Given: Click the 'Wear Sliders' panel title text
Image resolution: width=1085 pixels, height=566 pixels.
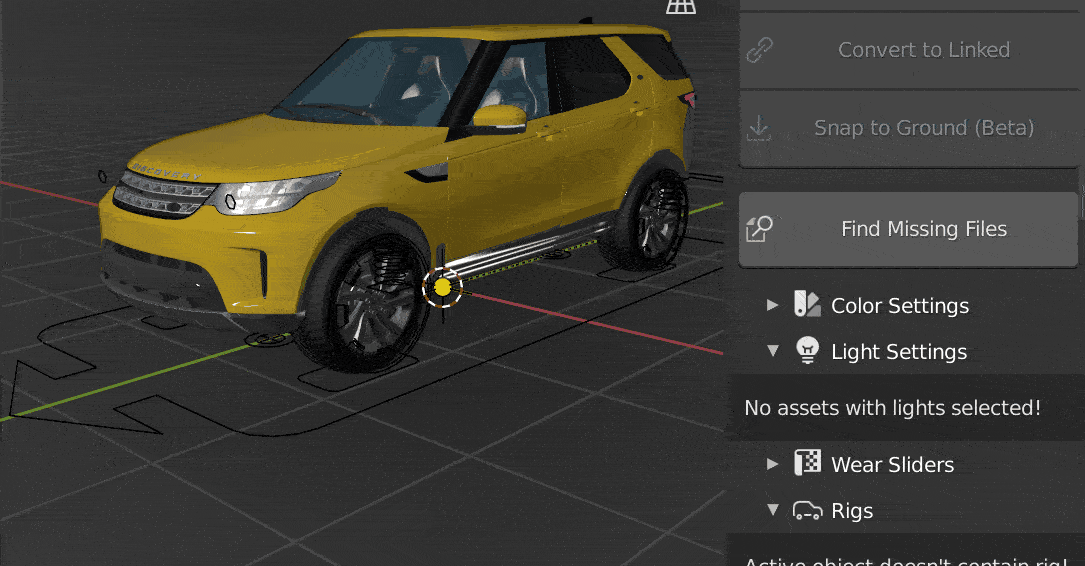Looking at the screenshot, I should pyautogui.click(x=893, y=464).
